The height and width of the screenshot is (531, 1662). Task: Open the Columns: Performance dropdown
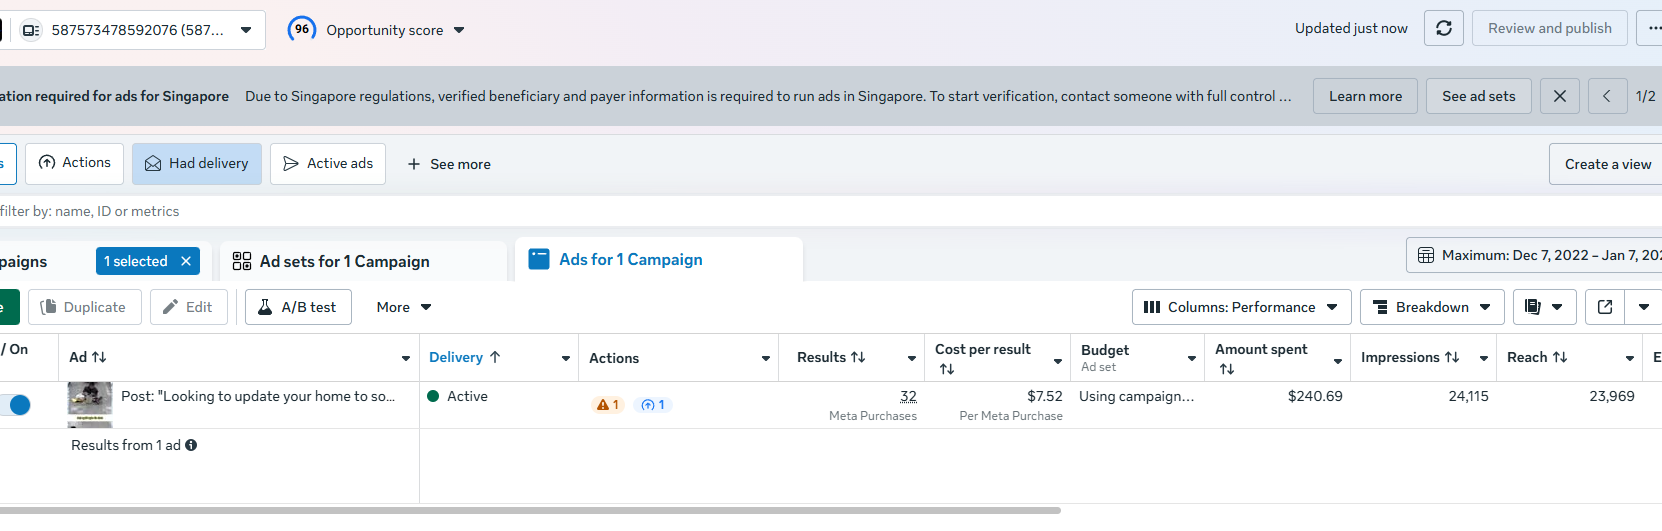coord(1241,307)
